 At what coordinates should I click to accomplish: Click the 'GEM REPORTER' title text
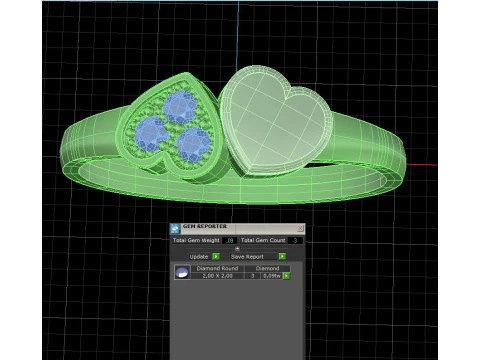coord(205,226)
